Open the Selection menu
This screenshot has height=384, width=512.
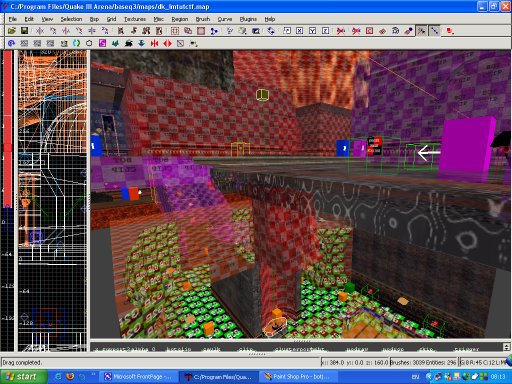[71, 19]
